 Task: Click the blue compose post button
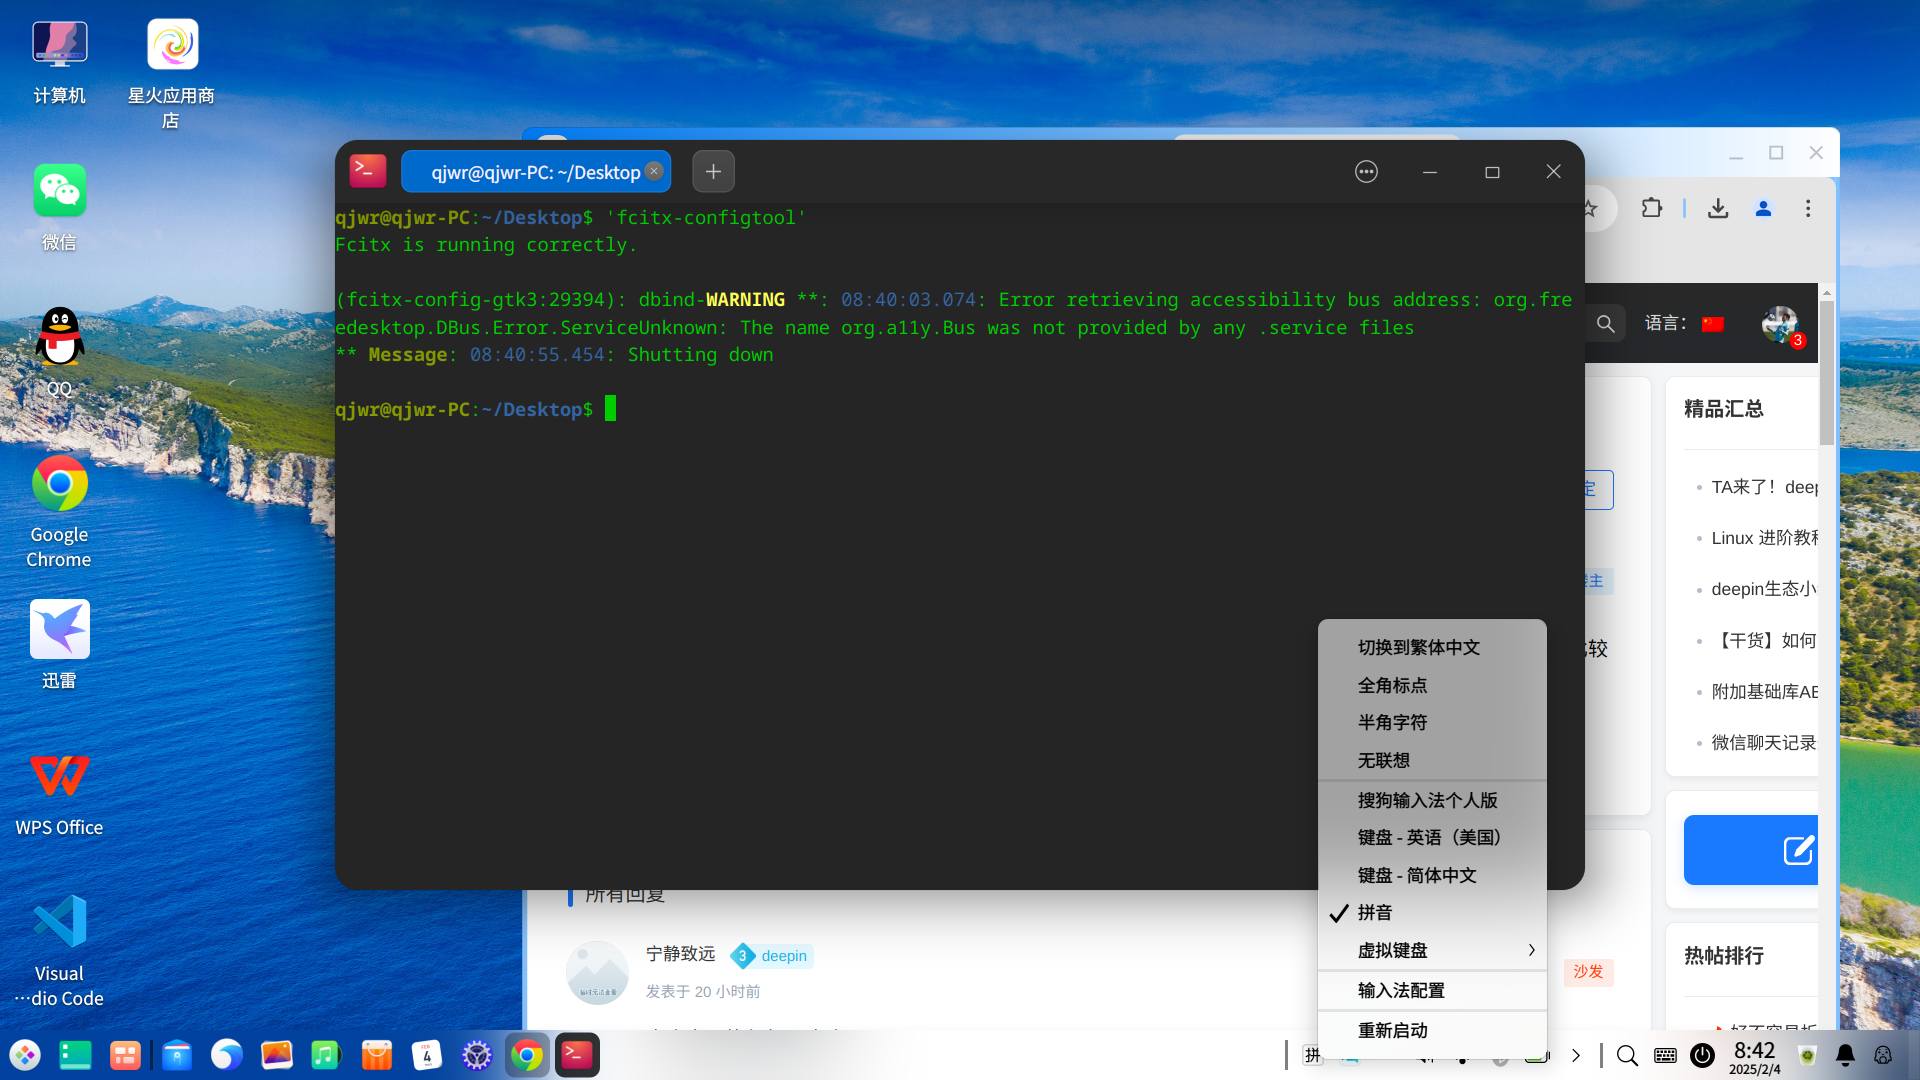1751,850
